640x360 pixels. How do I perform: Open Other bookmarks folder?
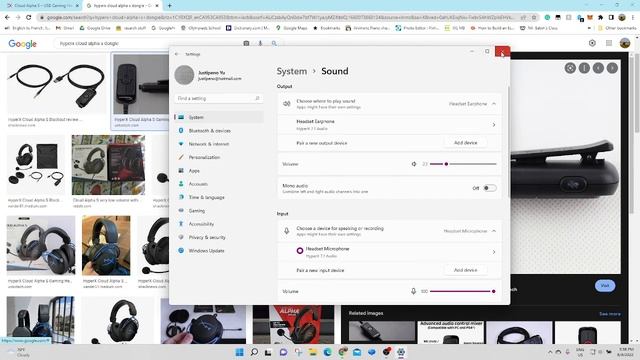[617, 28]
